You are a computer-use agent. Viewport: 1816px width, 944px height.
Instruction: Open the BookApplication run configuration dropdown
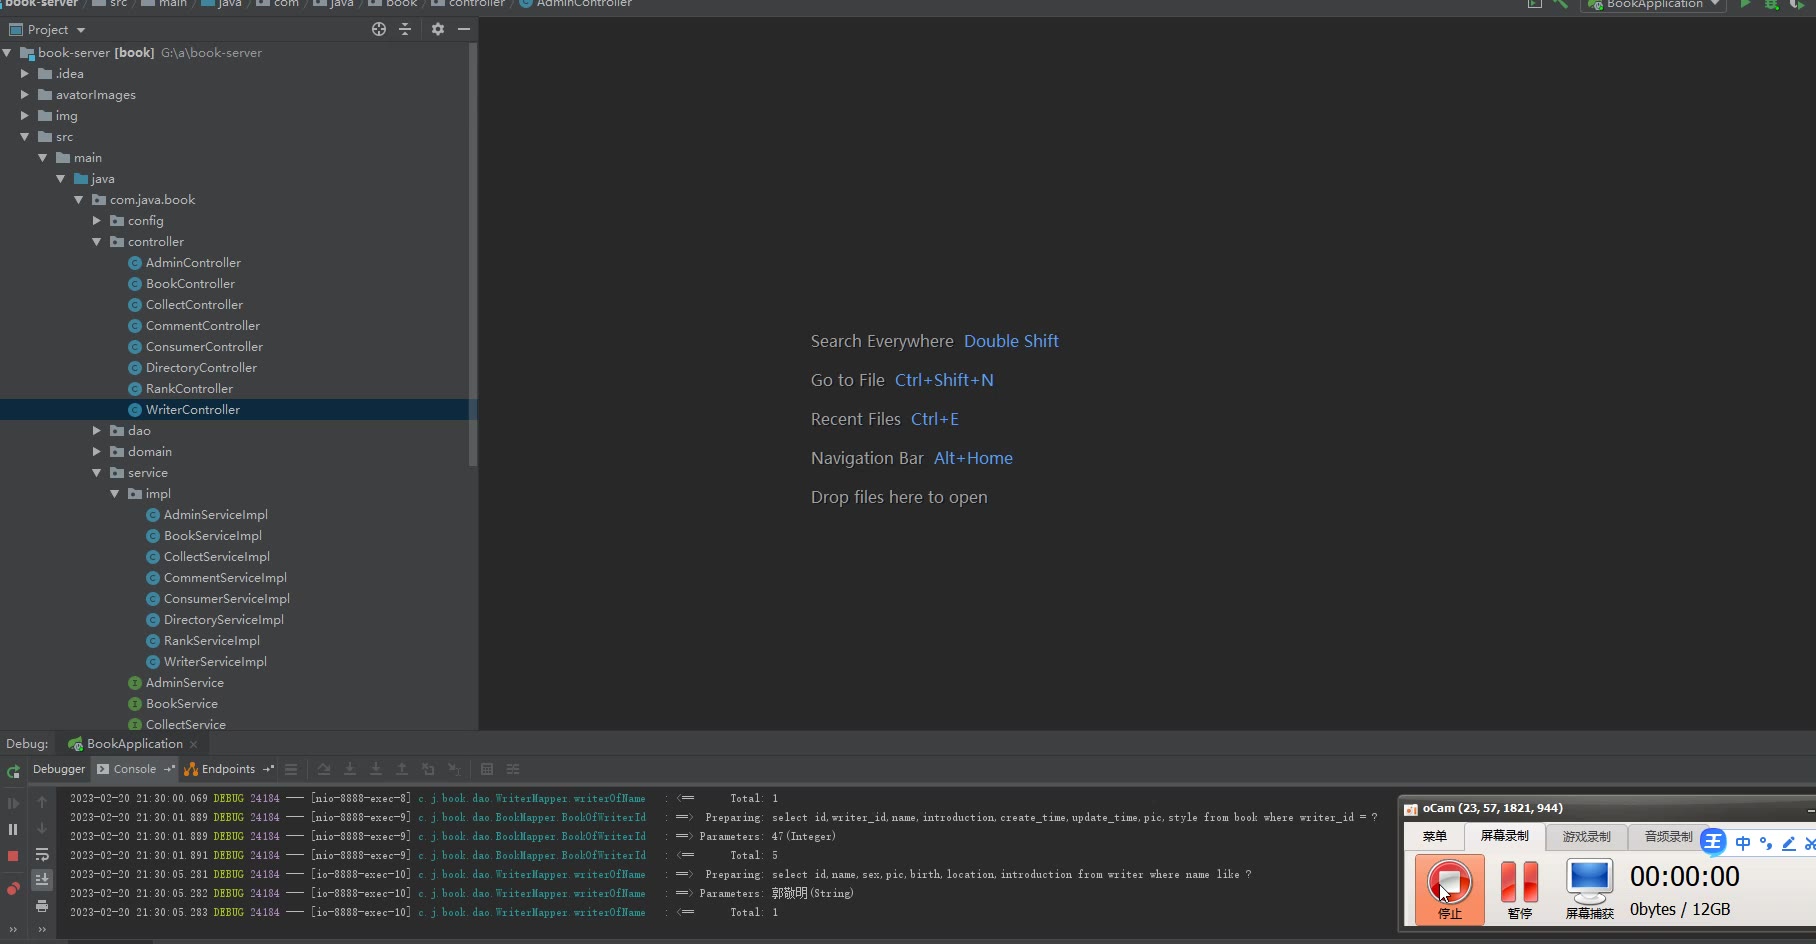click(1654, 4)
